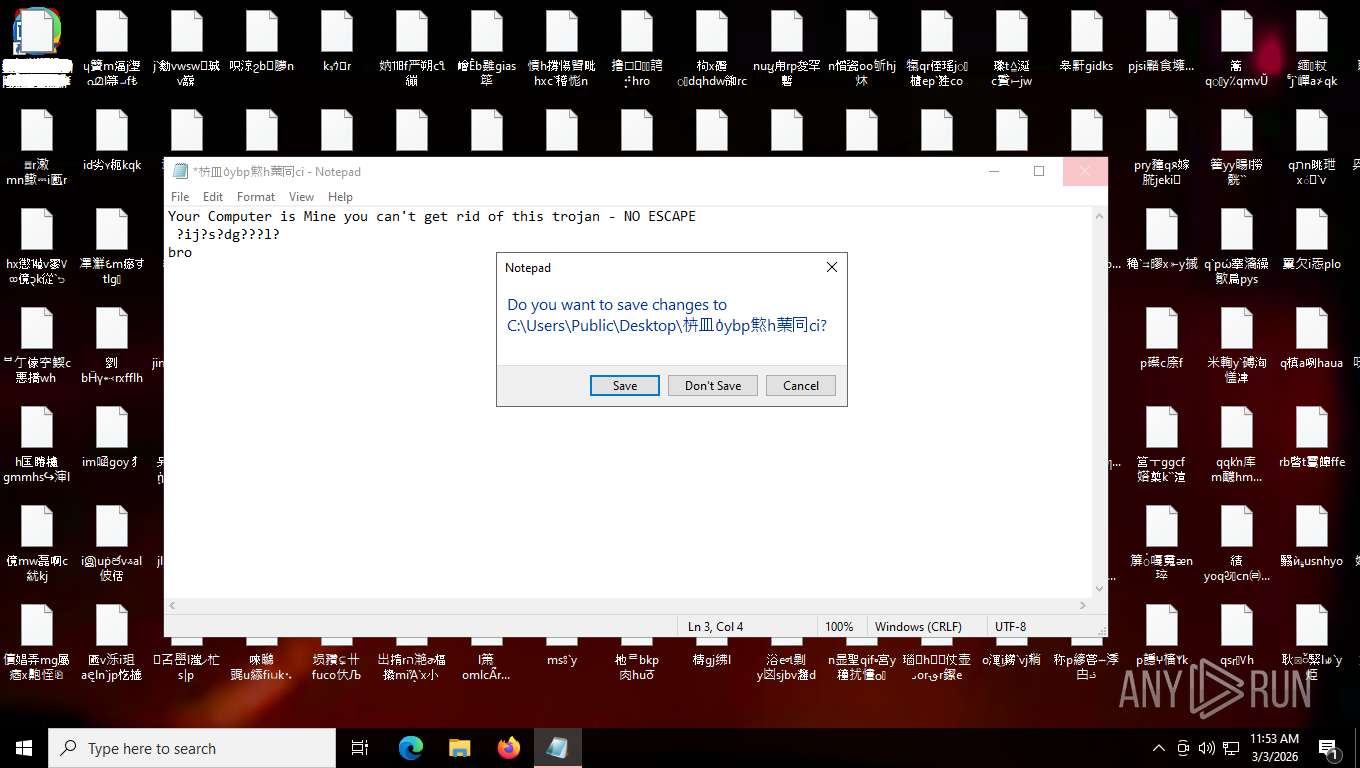Open the volume control in the tray
The width and height of the screenshot is (1360, 768).
[x=1207, y=748]
